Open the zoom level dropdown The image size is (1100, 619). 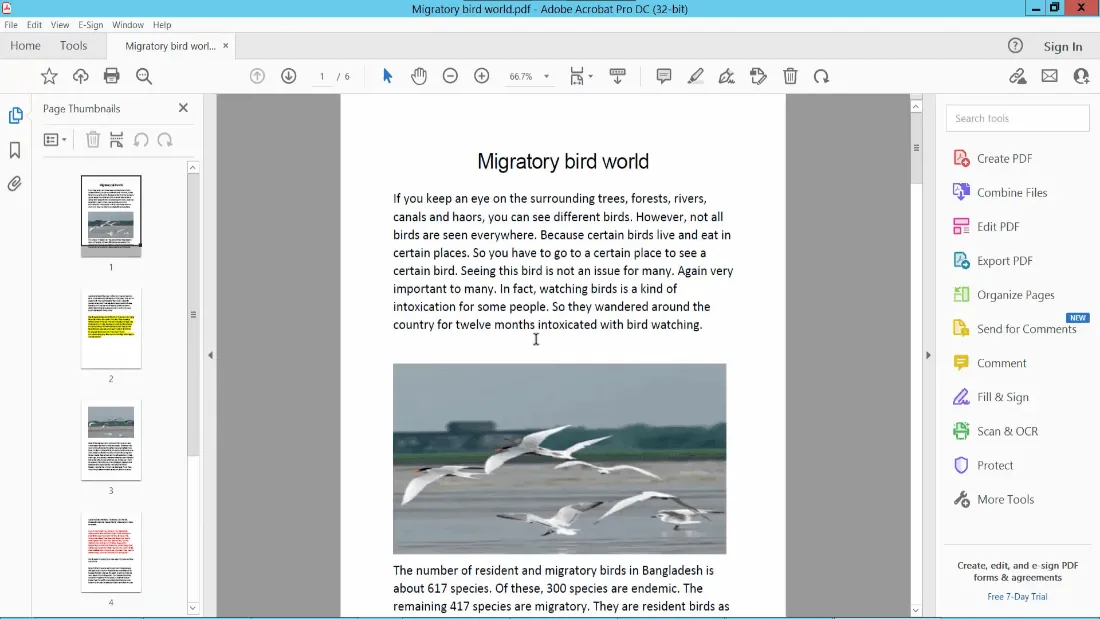[546, 77]
